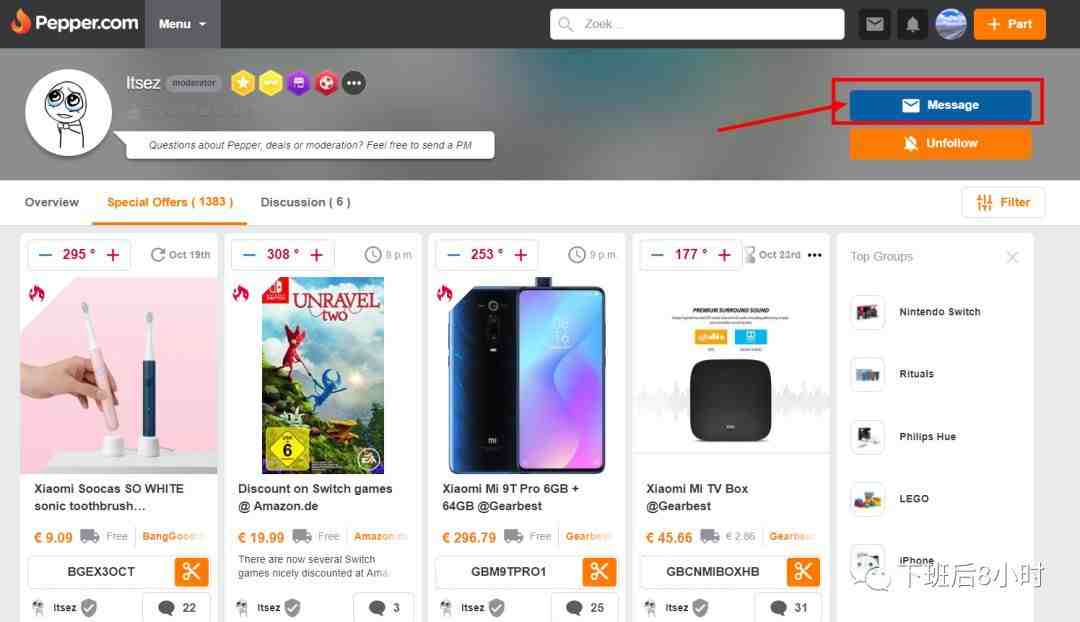1080x622 pixels.
Task: Copy coupon code BGEX3OCT with scissors icon
Action: pyautogui.click(x=191, y=571)
